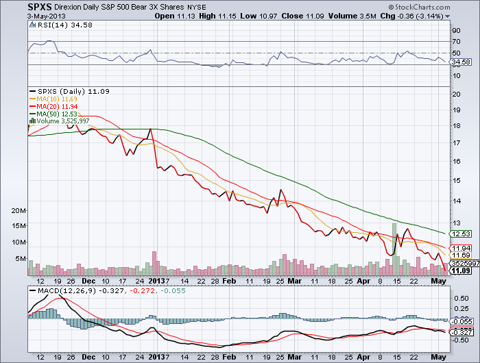Click the red 11.94 price tag on right axis

(461, 248)
